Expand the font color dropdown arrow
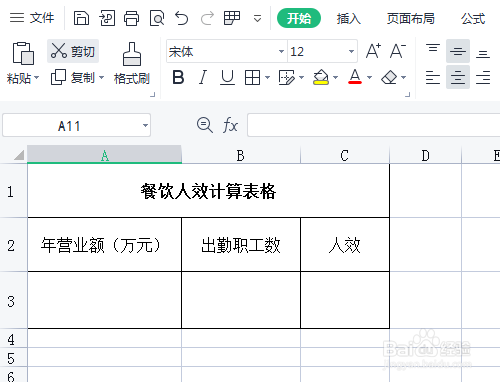 (369, 78)
